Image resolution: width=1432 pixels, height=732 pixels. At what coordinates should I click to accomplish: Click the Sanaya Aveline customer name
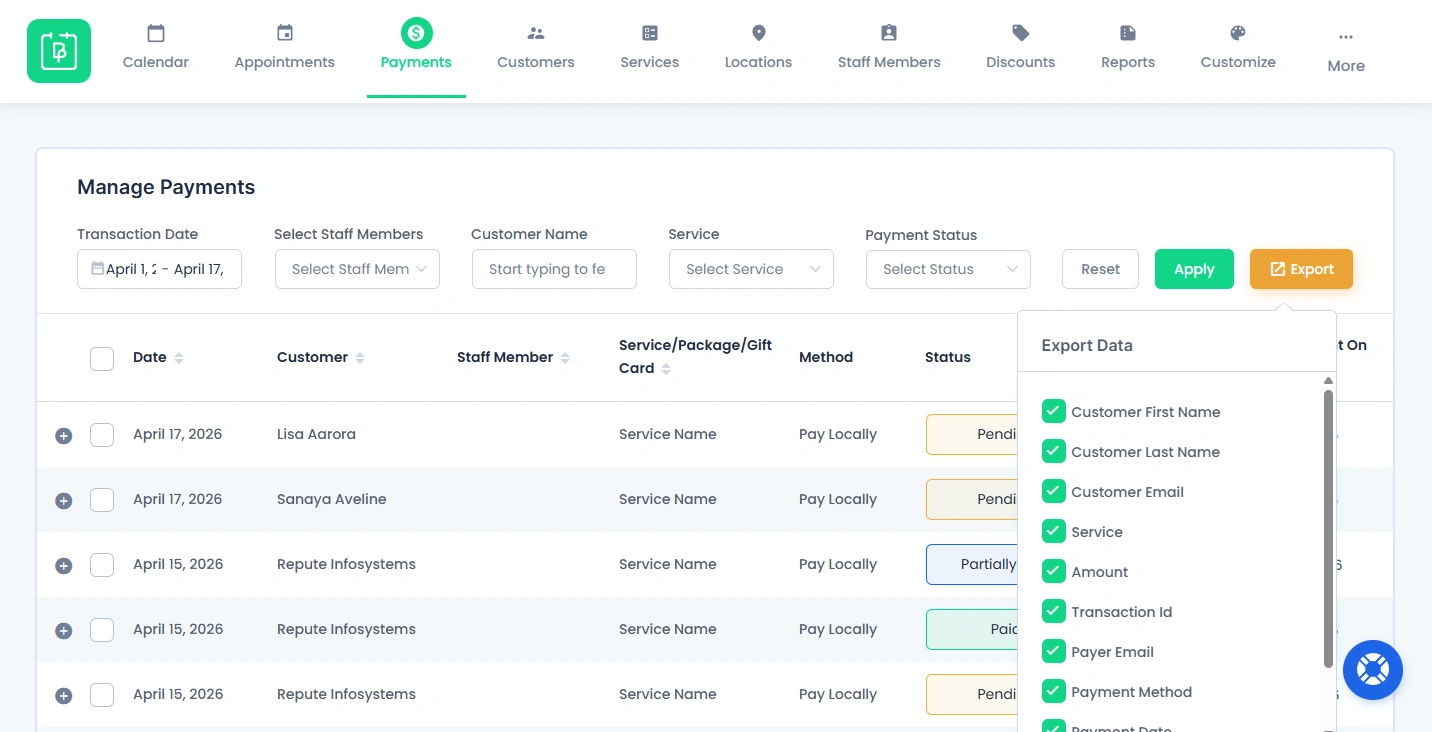click(x=332, y=499)
